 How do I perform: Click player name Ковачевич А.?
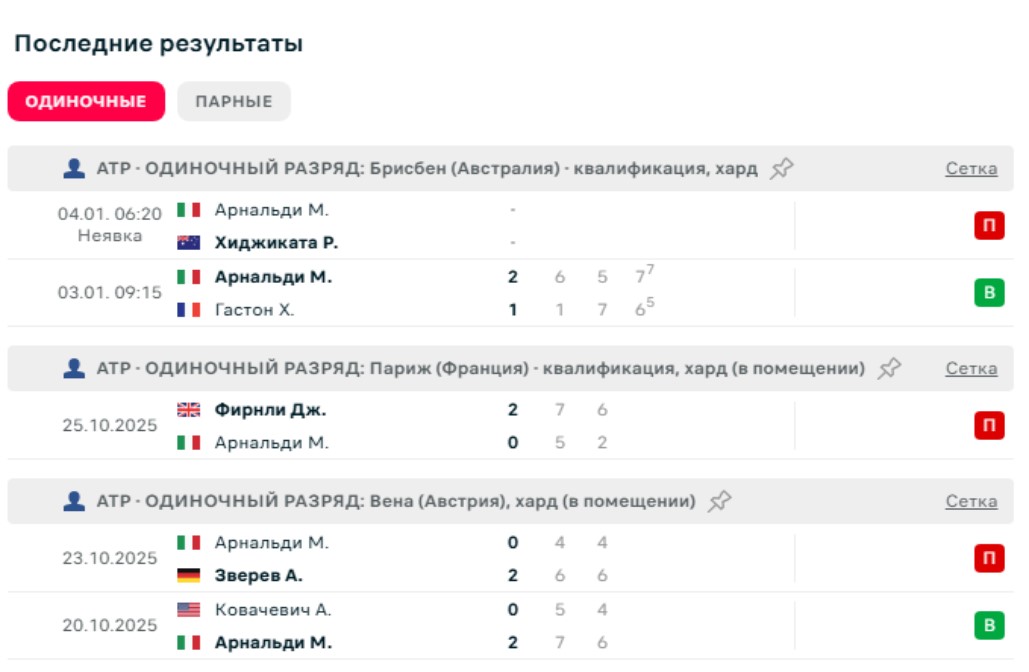273,610
